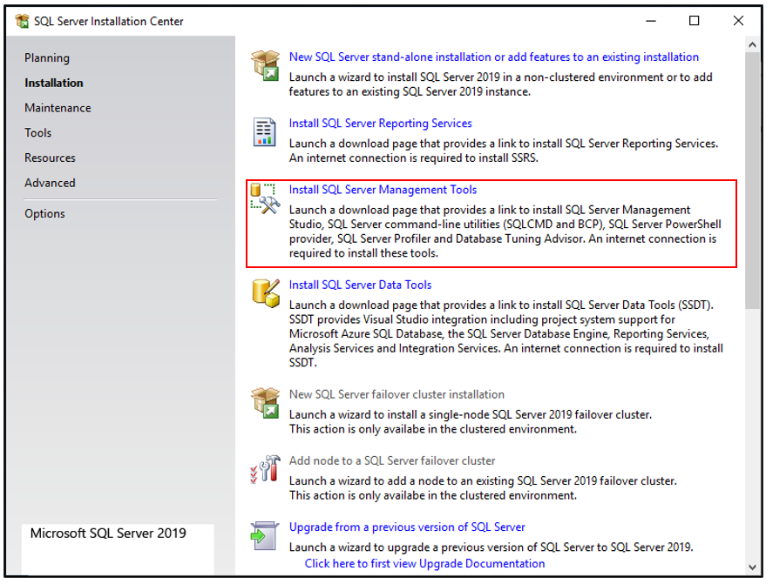The height and width of the screenshot is (584, 768).
Task: Click the failover cluster installation box icon
Action: tap(265, 403)
